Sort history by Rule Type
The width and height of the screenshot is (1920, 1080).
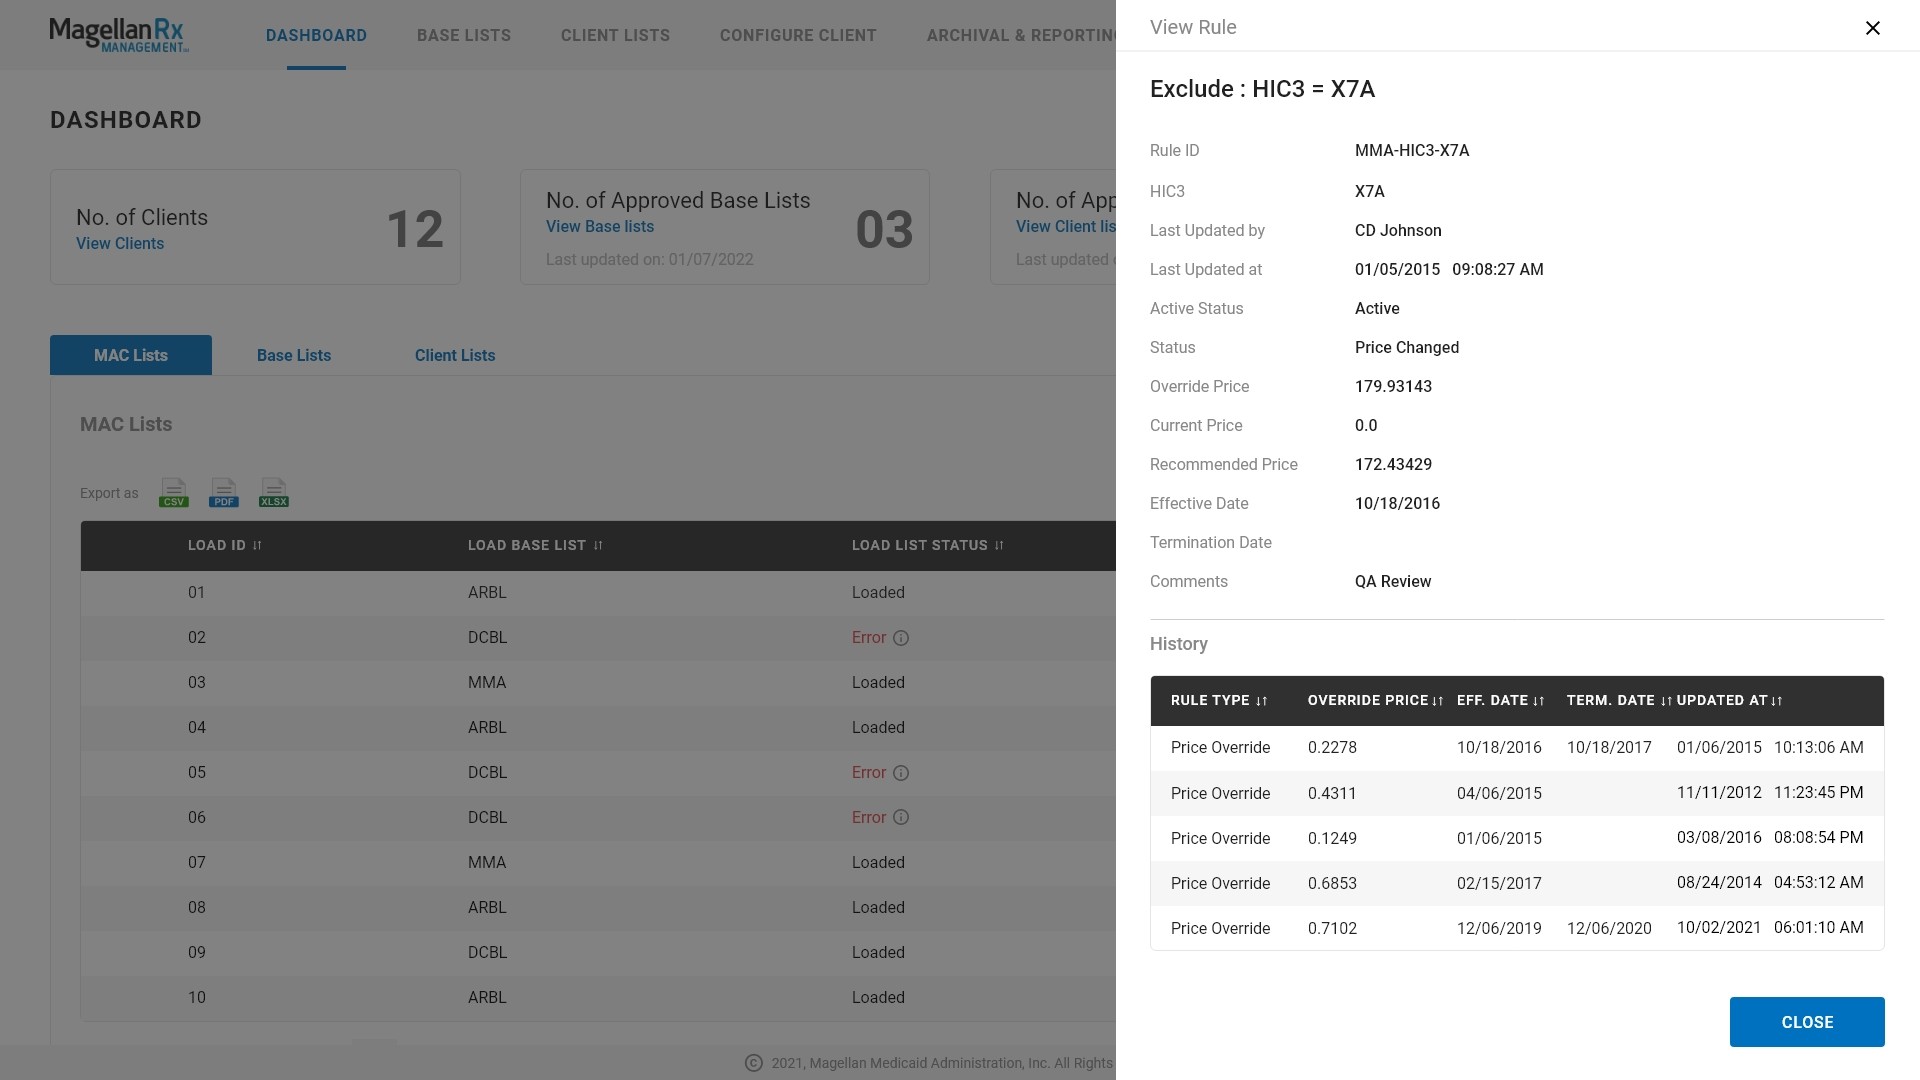[1261, 701]
